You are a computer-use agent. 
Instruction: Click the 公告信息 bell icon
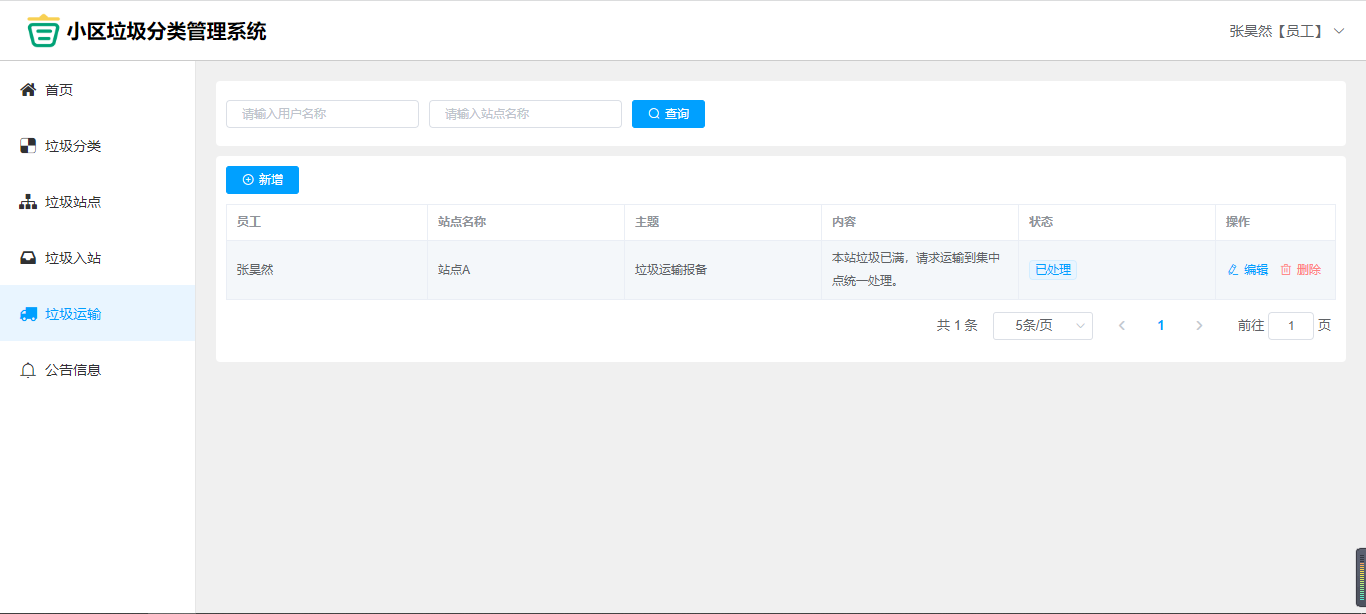point(28,370)
